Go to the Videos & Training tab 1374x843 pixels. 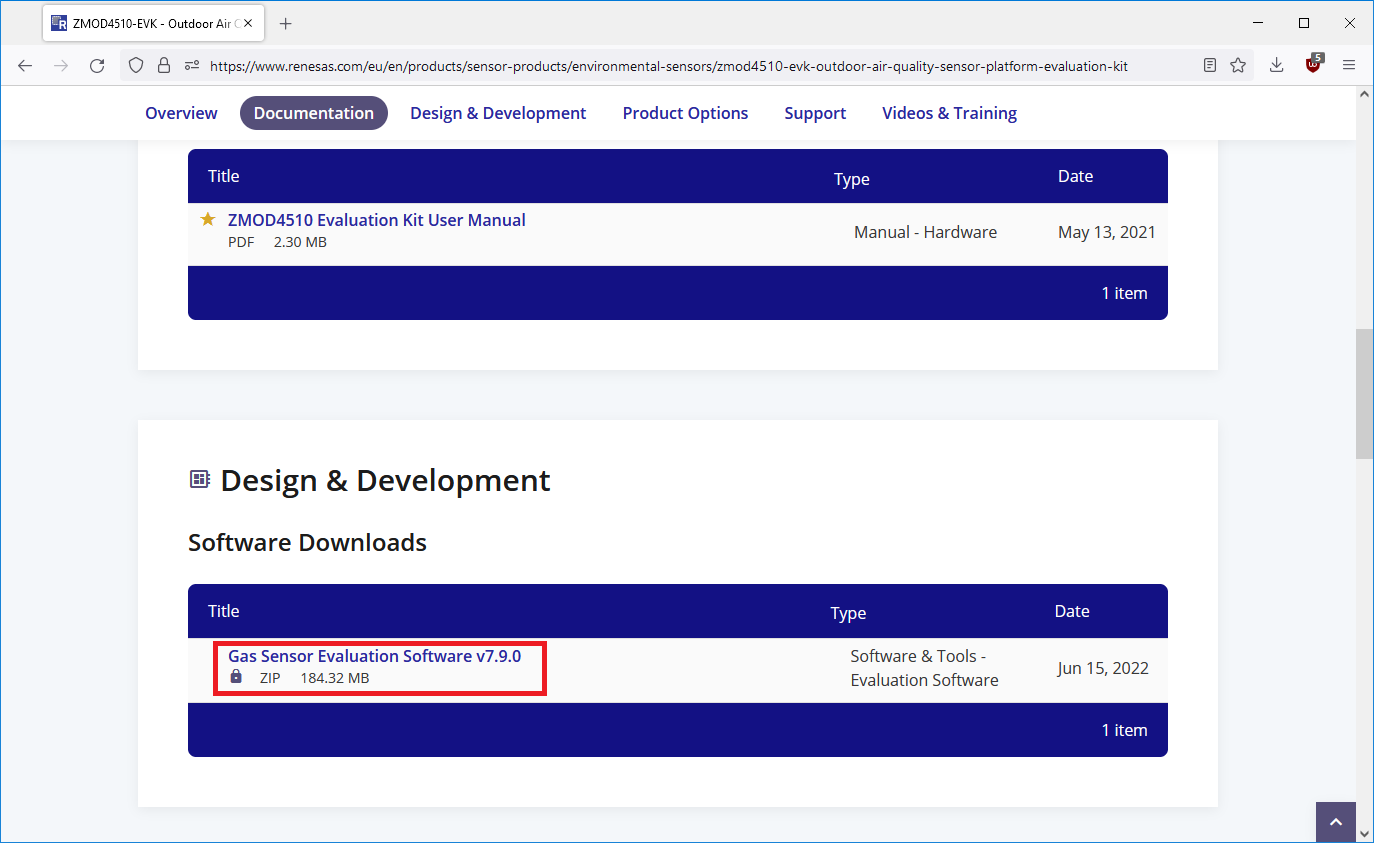(x=949, y=113)
